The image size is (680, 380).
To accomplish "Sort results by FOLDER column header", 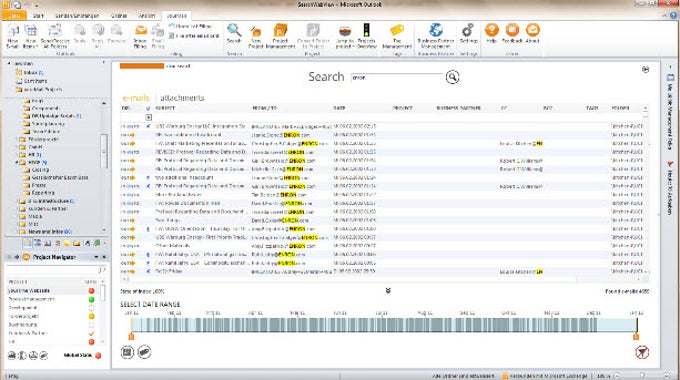I will [620, 108].
